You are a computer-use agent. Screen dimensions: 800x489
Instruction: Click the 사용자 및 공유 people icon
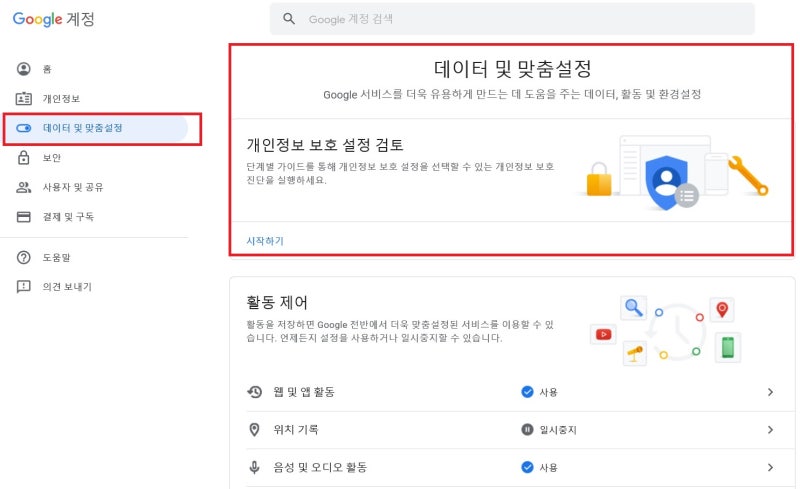coord(23,187)
